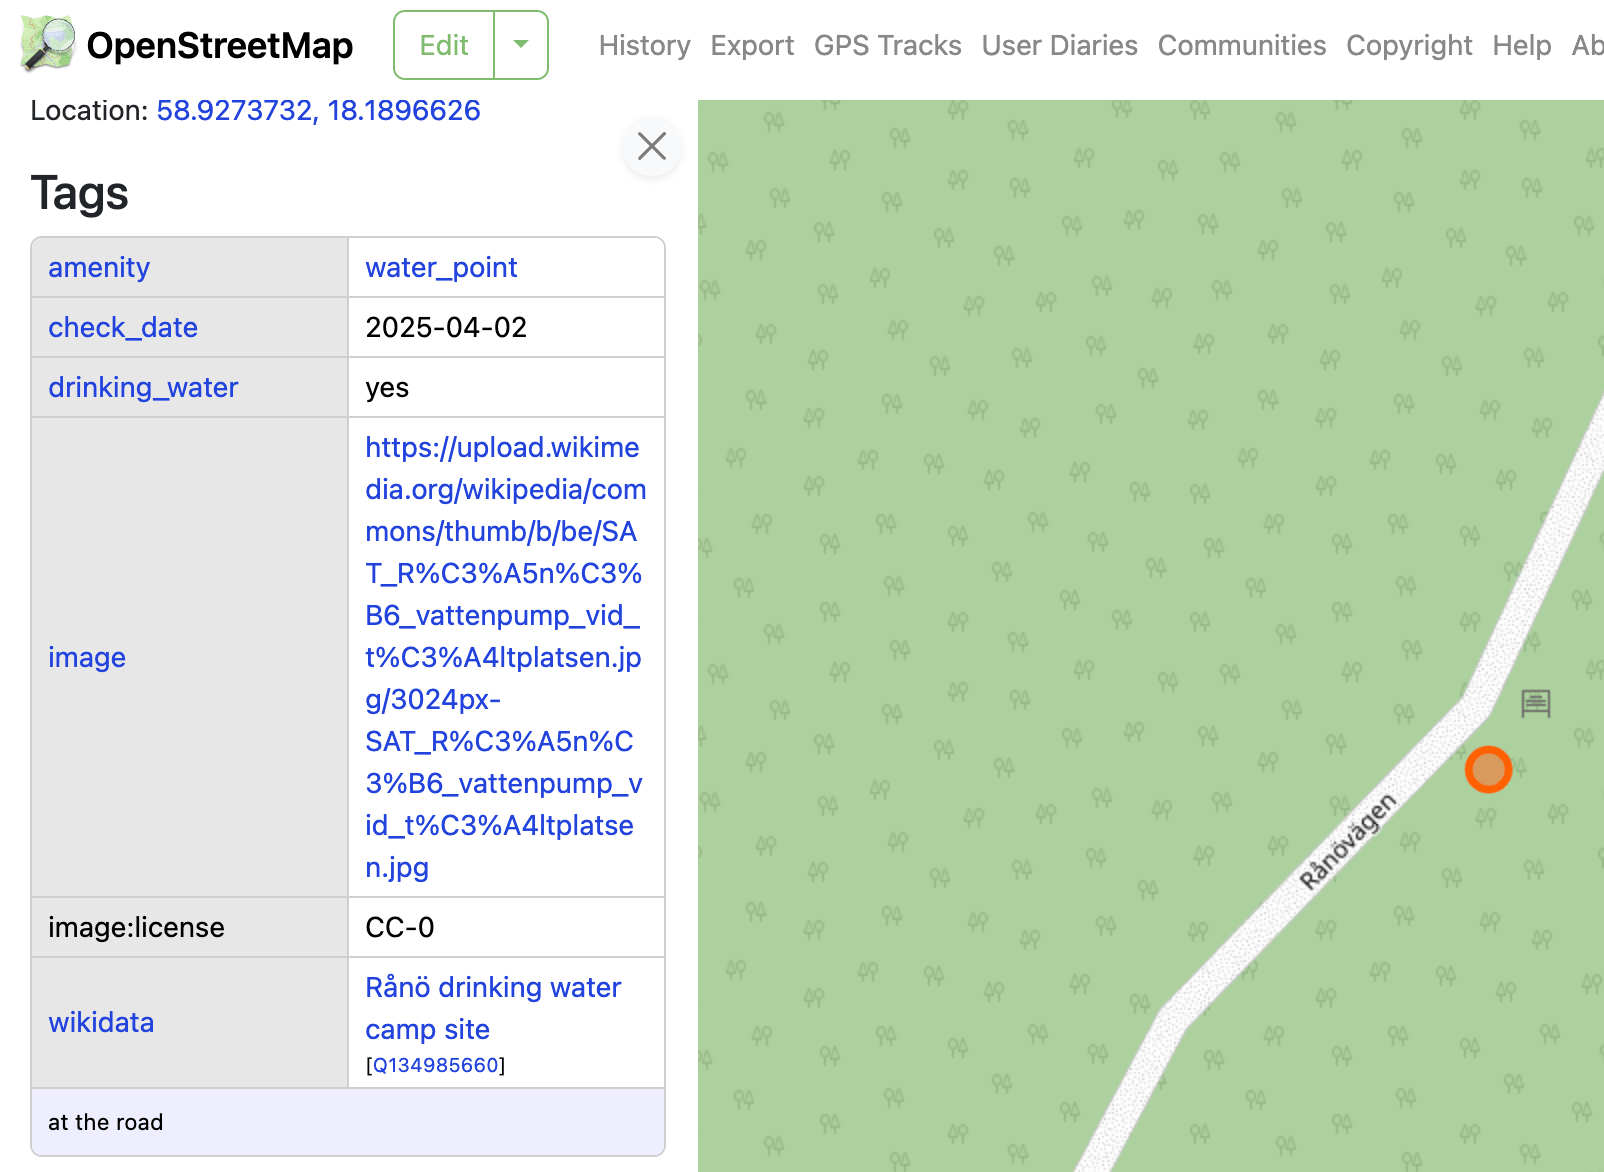The width and height of the screenshot is (1604, 1172).
Task: Open the History menu item
Action: [644, 46]
